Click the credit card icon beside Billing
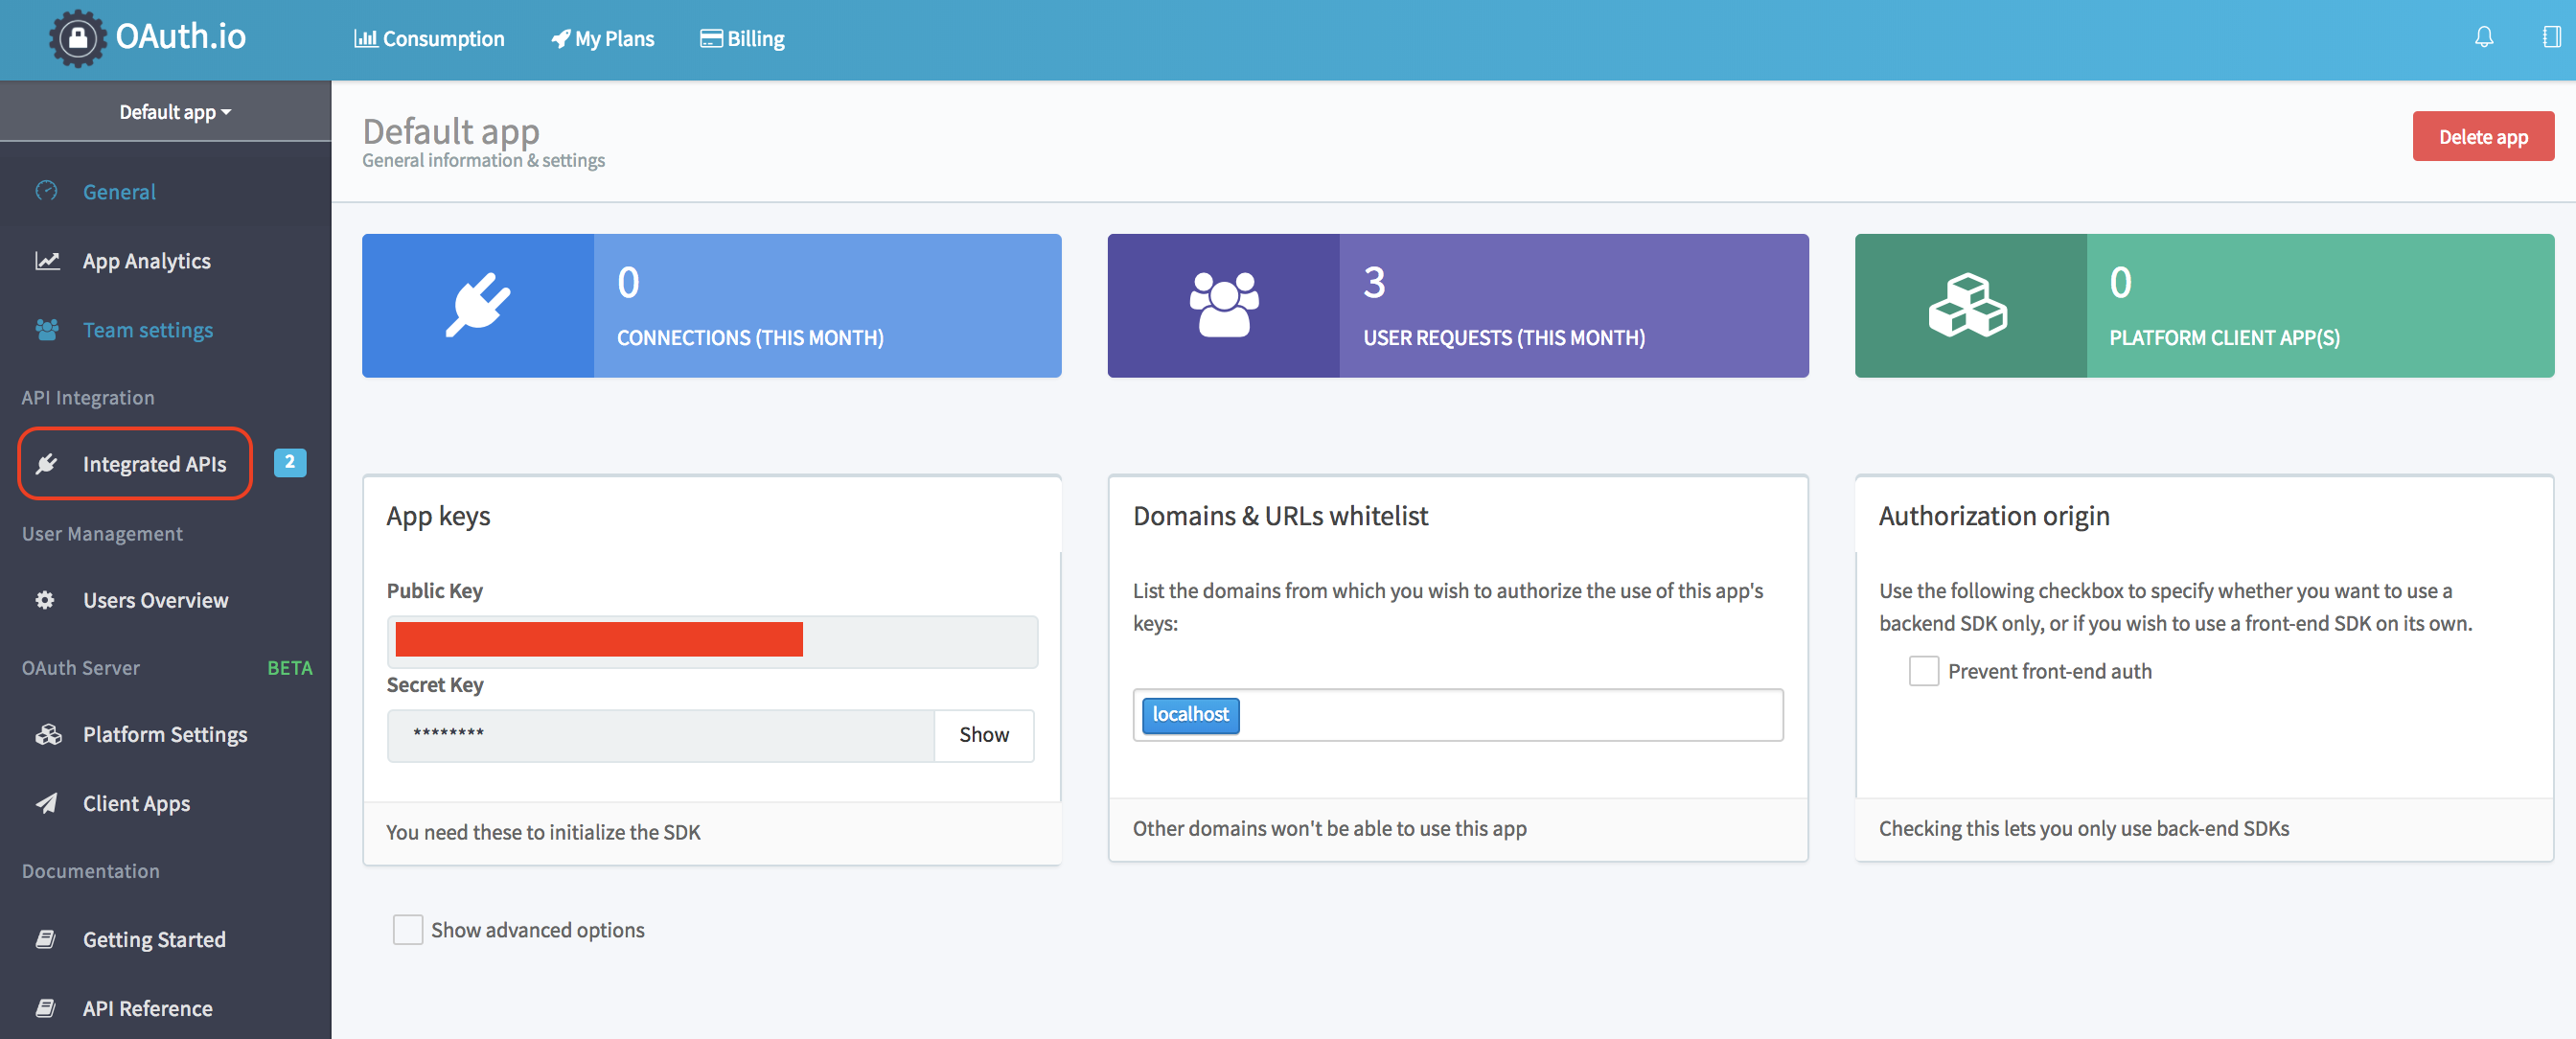 (x=711, y=39)
